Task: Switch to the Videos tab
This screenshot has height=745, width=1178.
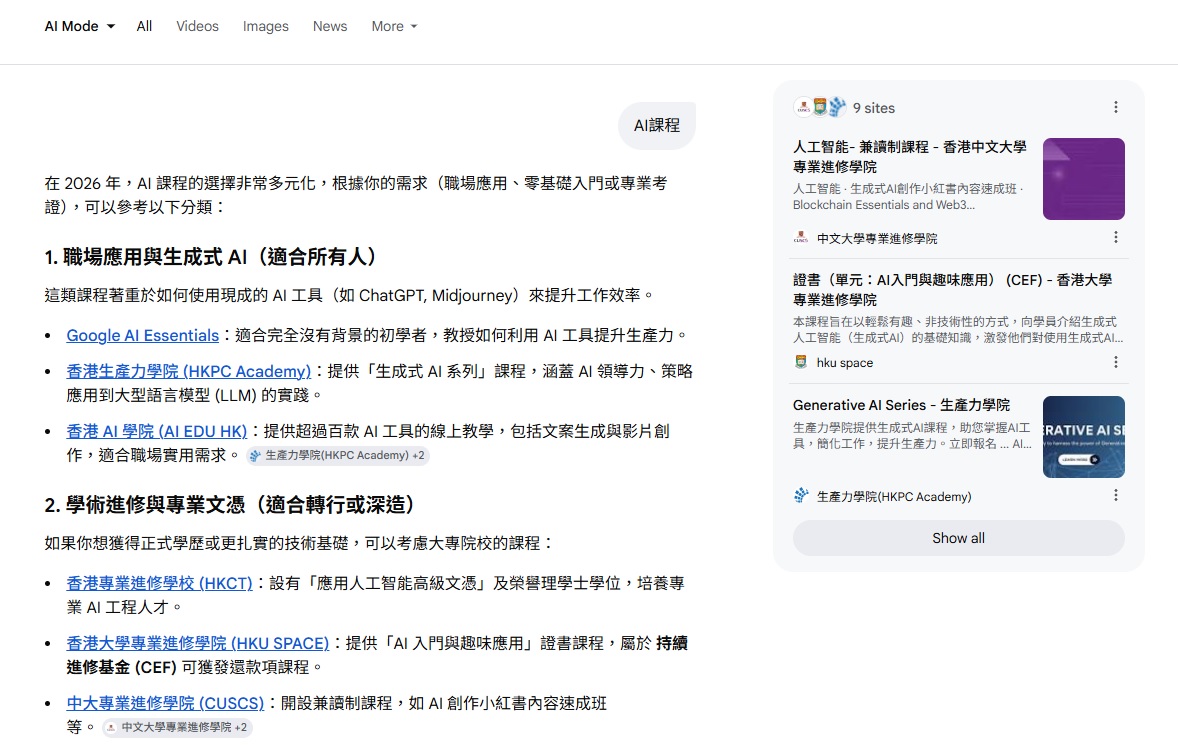Action: [198, 26]
